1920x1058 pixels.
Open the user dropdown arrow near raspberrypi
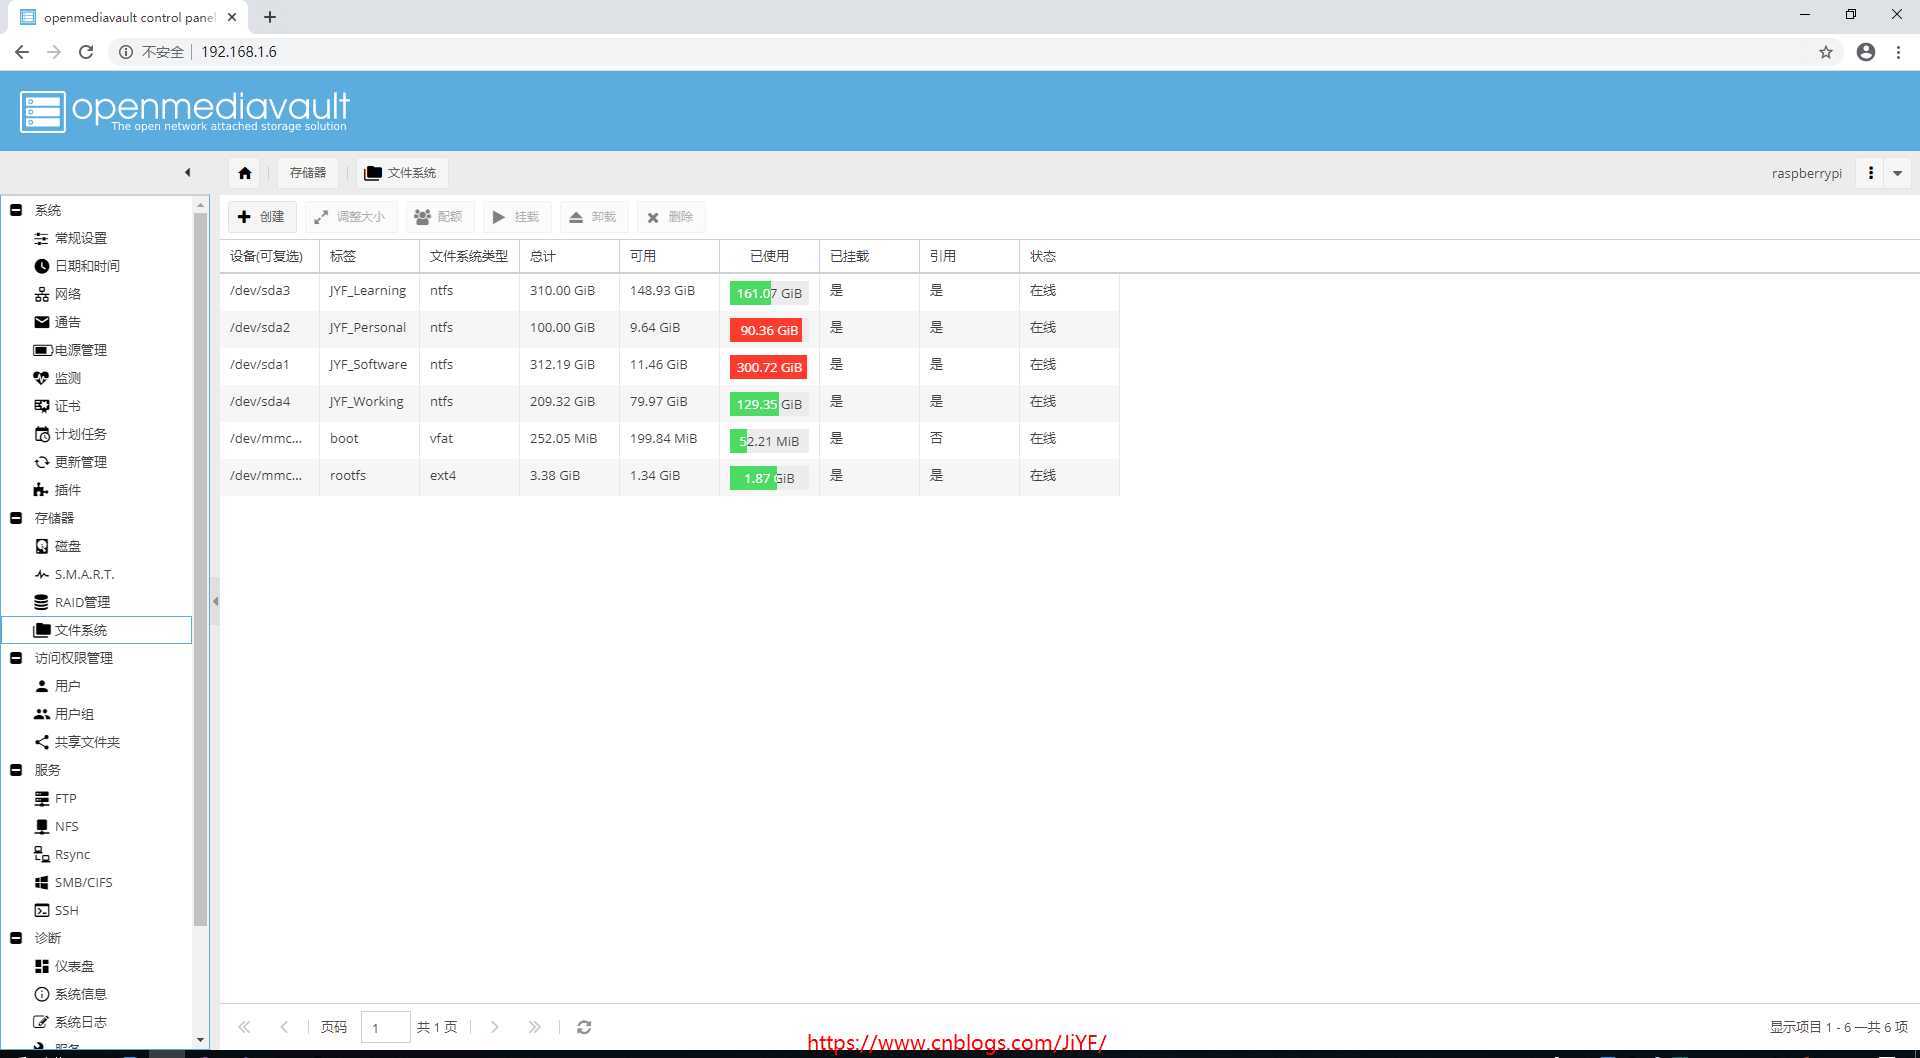click(x=1897, y=173)
